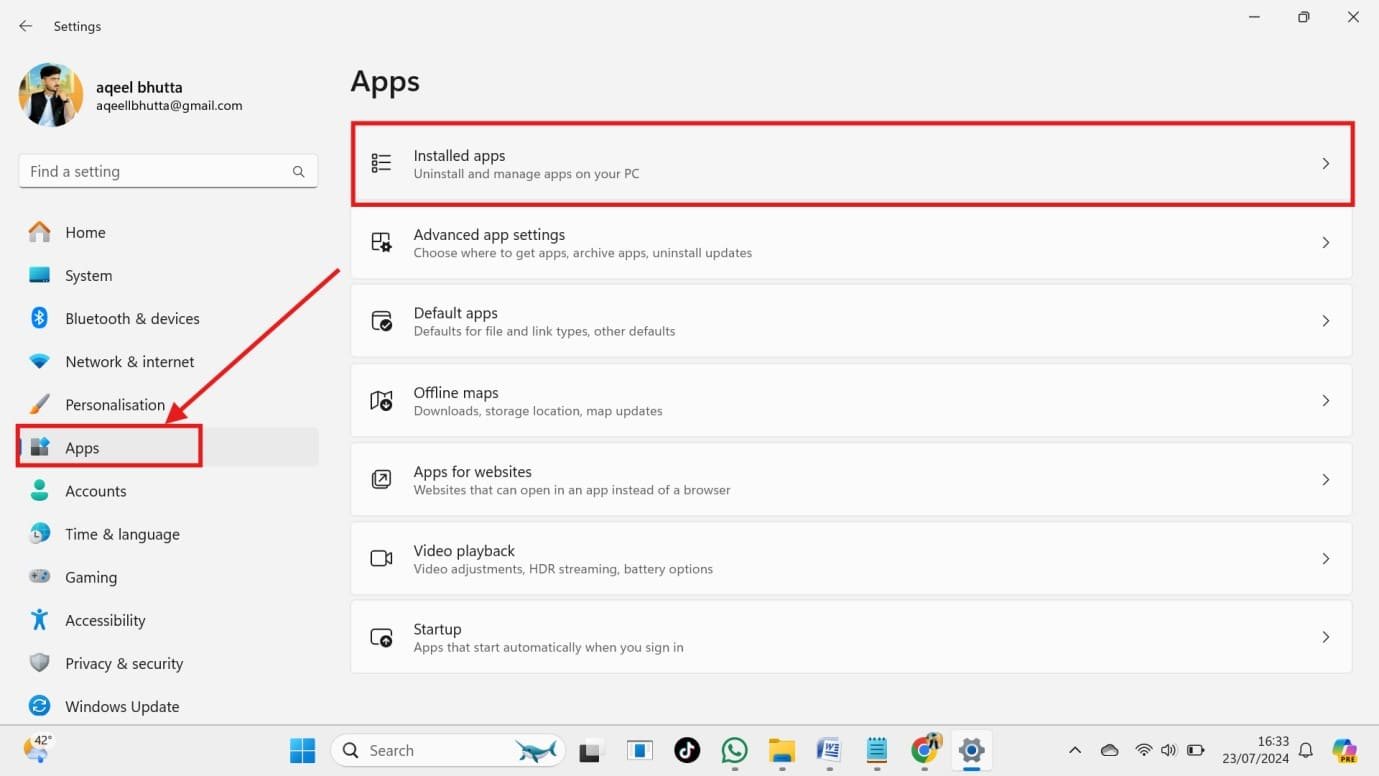1379x776 pixels.
Task: Select Accounts in the settings sidebar
Action: pos(96,491)
